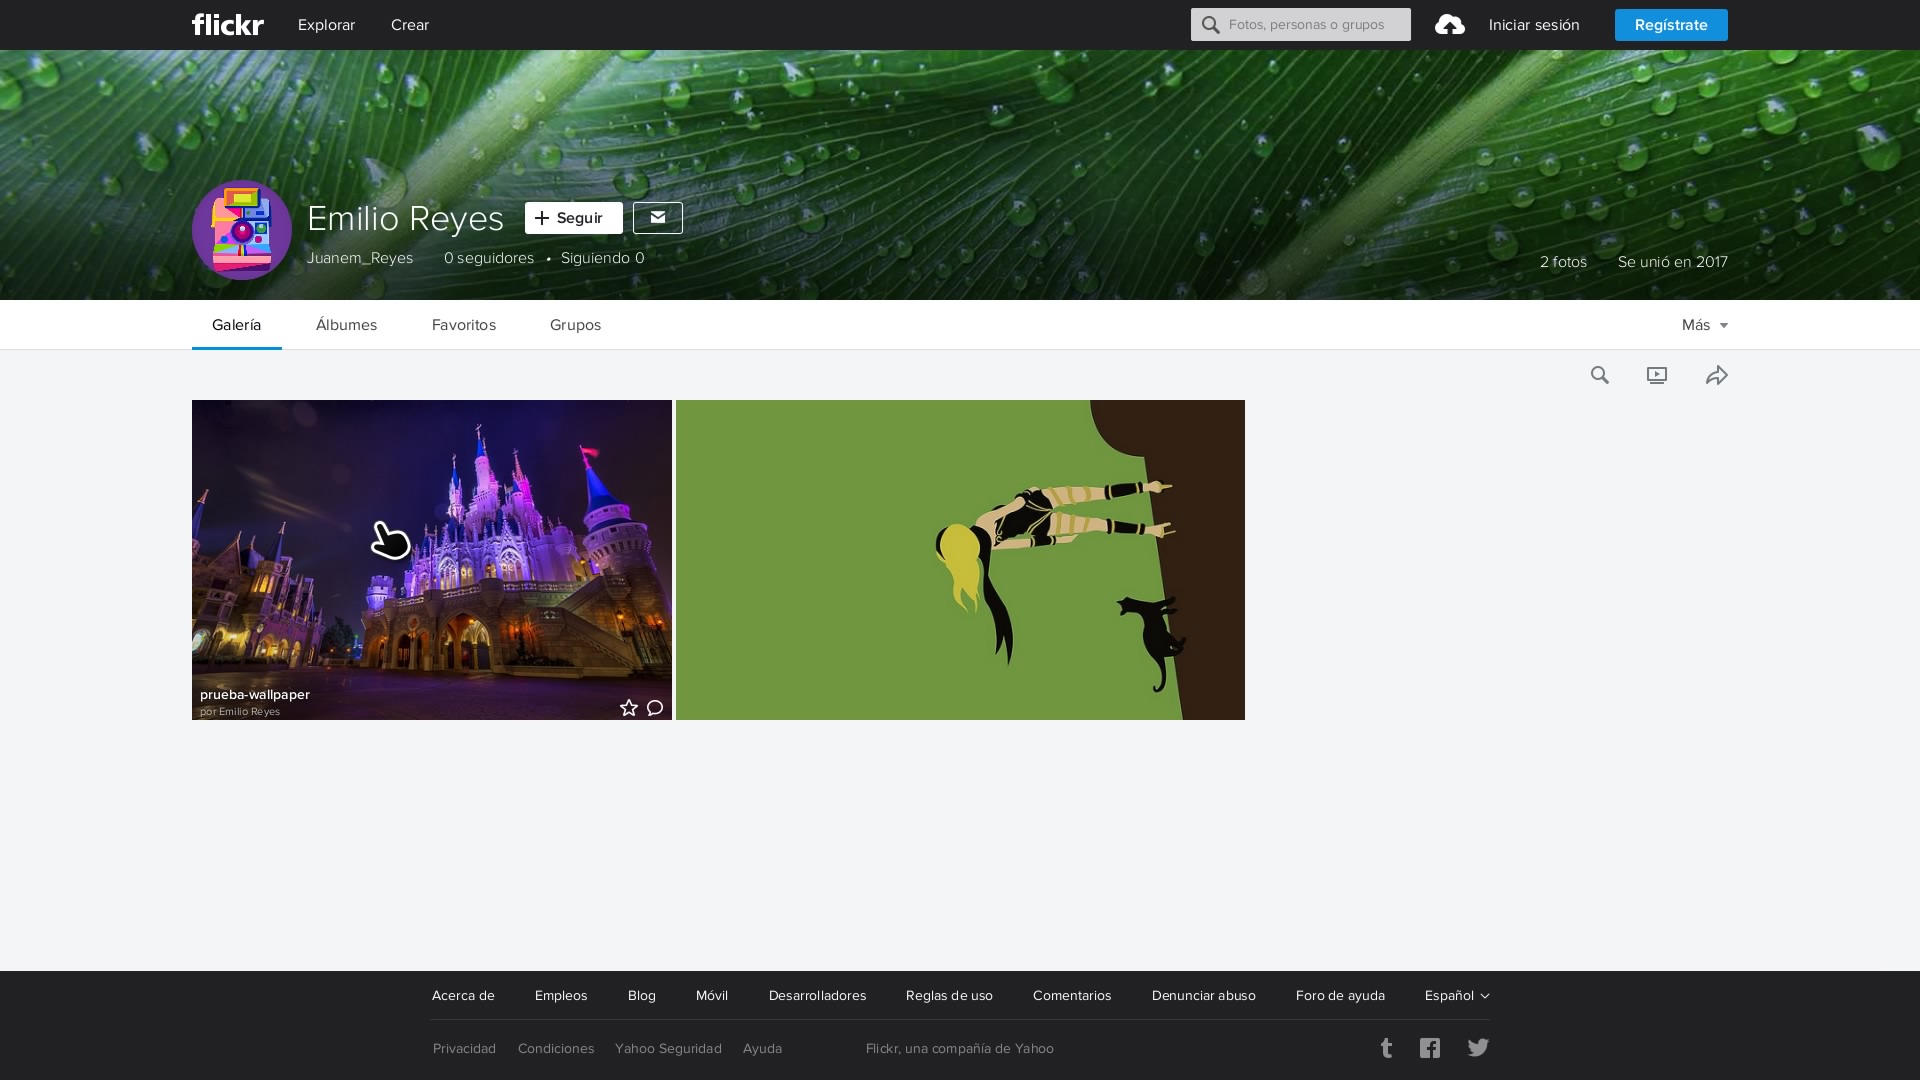This screenshot has height=1080, width=1920.
Task: Favorite prueba-wallpaper with the star icon
Action: coord(628,708)
